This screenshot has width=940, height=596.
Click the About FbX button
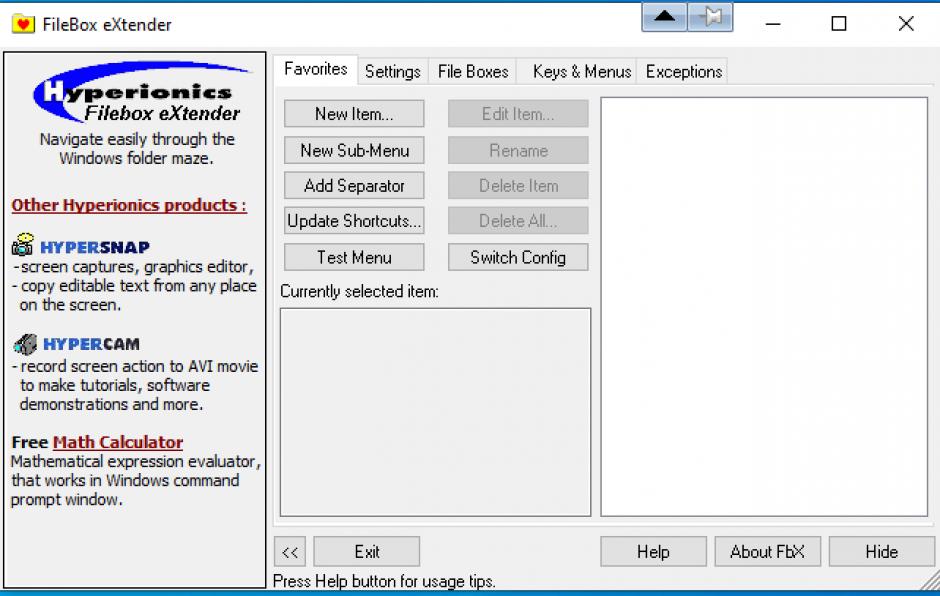pyautogui.click(x=767, y=552)
